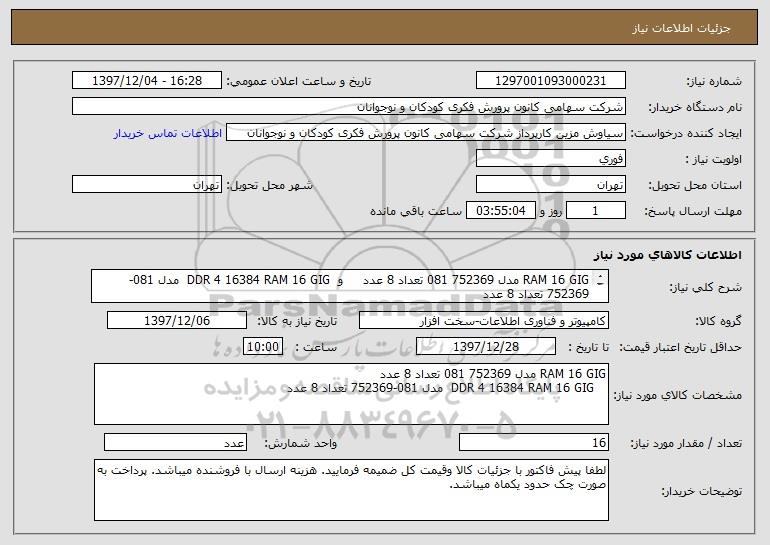Click label استان محل تحویل

tap(695, 186)
